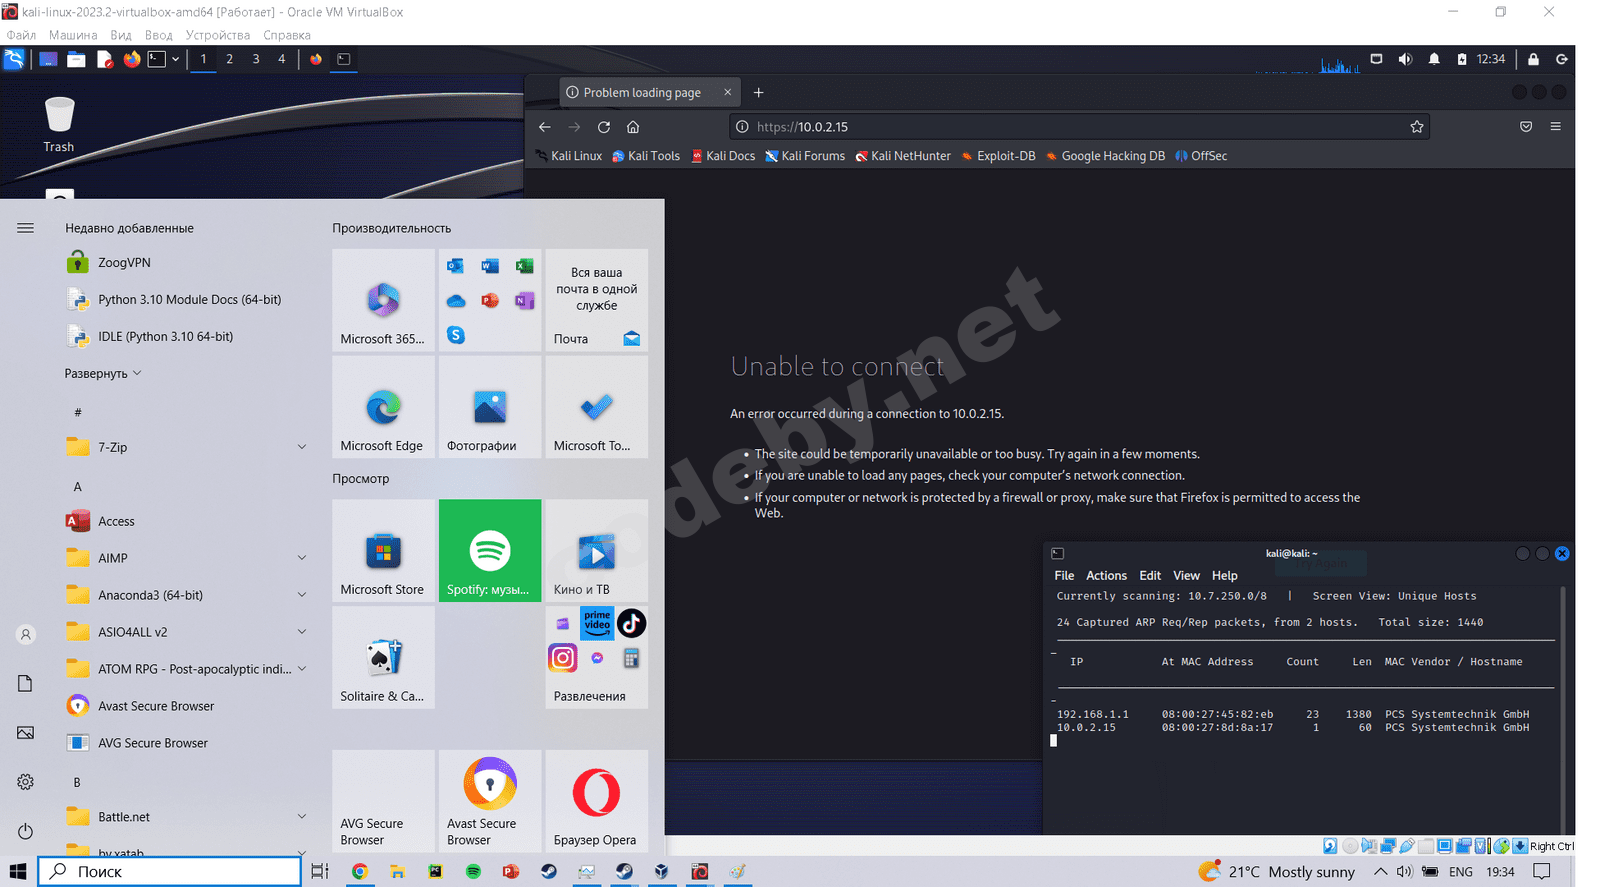This screenshot has width=1600, height=887.
Task: Launch the terminal emulator from Kali panel
Action: pyautogui.click(x=157, y=59)
